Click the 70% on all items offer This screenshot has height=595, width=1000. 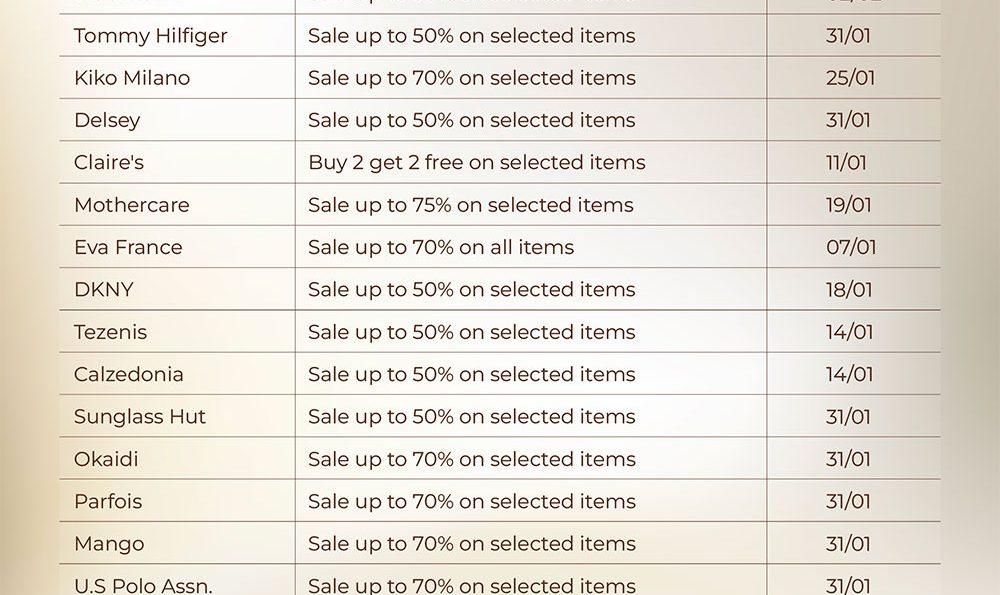coord(441,247)
